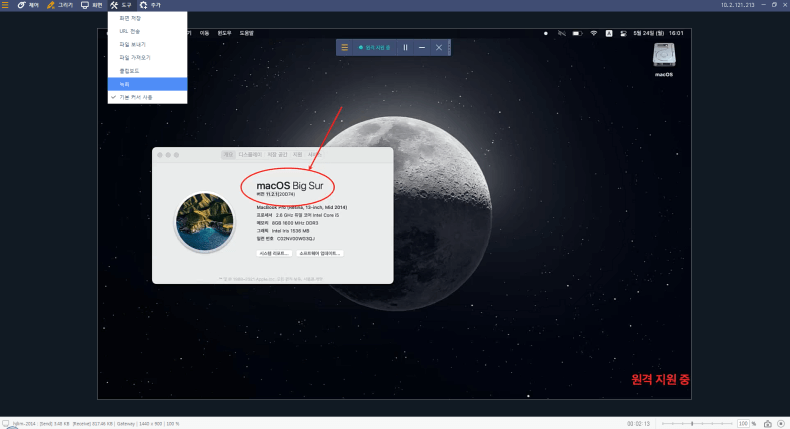Click the 원격 지원 중 status indicator

[374, 47]
